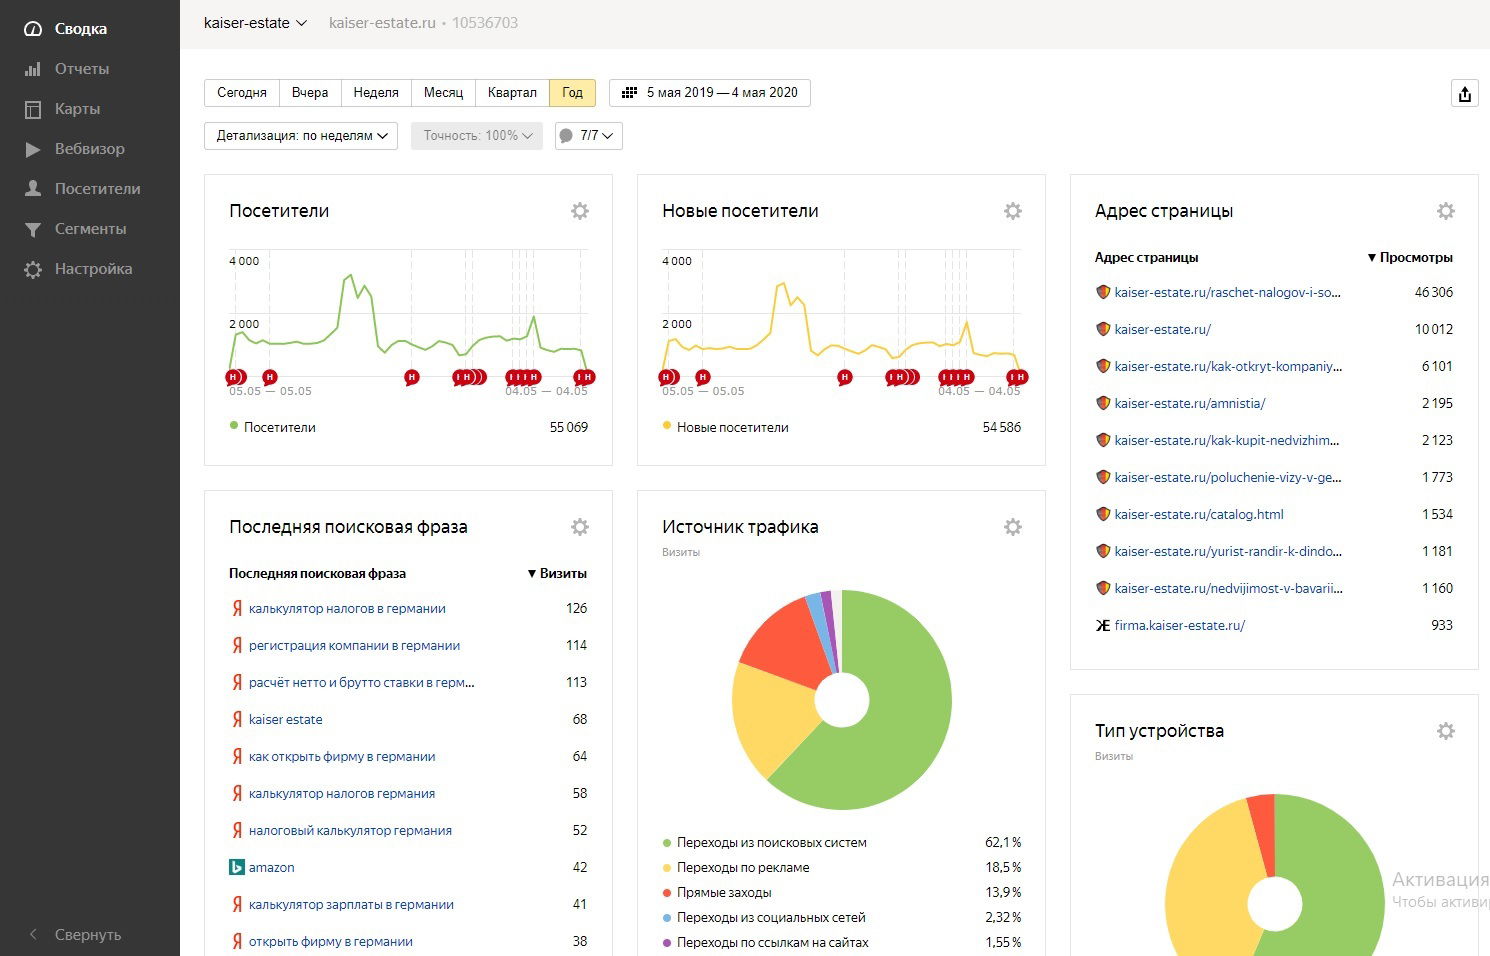Open settings gear of Последняя поисковая фраза widget
The height and width of the screenshot is (956, 1490).
pos(580,527)
